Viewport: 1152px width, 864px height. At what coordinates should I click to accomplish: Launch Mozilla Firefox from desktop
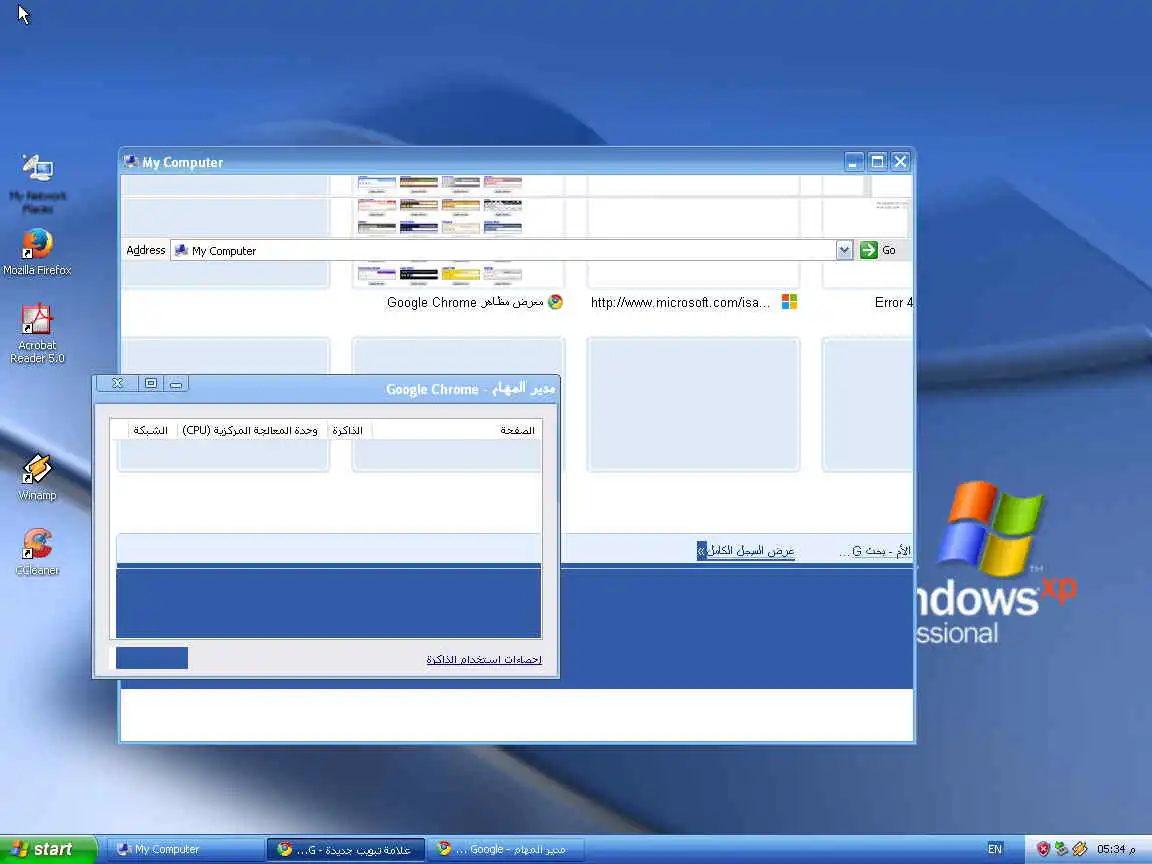tap(37, 252)
